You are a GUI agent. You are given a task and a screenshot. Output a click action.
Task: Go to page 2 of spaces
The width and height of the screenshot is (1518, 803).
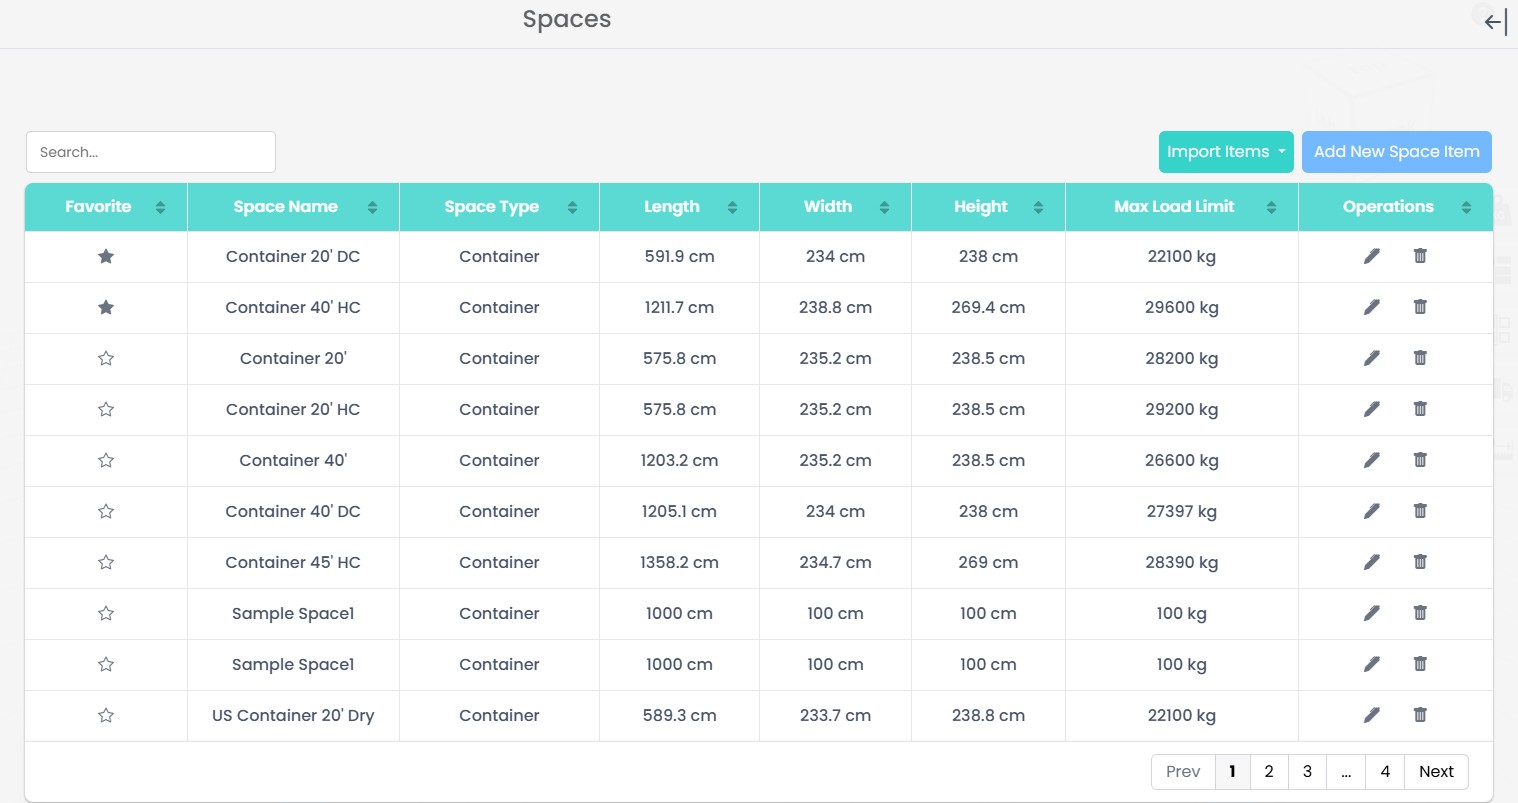(1269, 771)
